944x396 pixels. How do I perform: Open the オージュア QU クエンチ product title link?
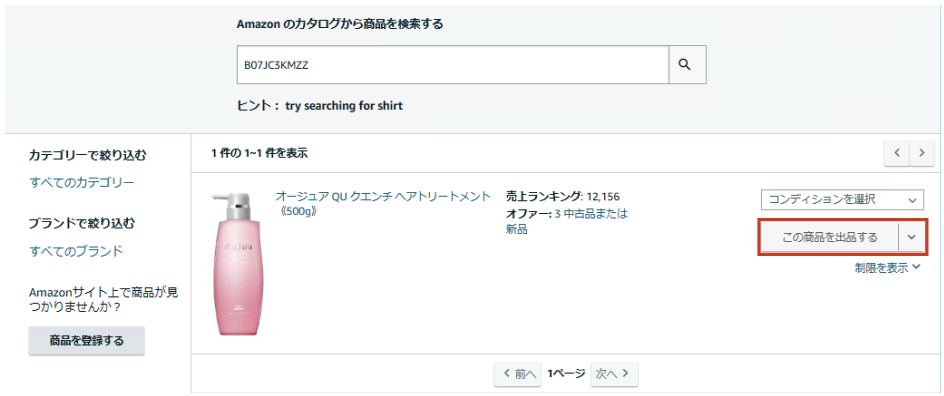[383, 205]
